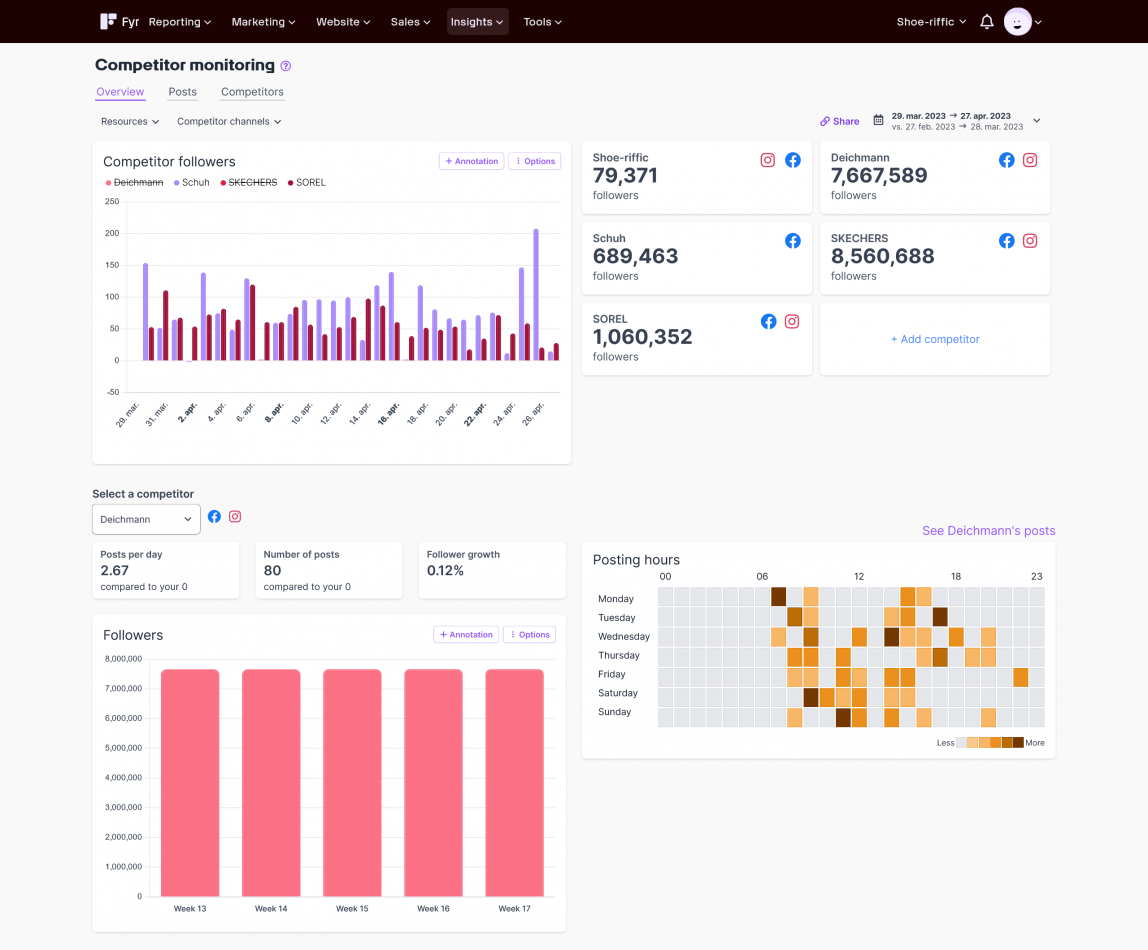Image resolution: width=1148 pixels, height=950 pixels.
Task: Select the darkest color on the Less-More intensity scale
Action: pos(1018,743)
